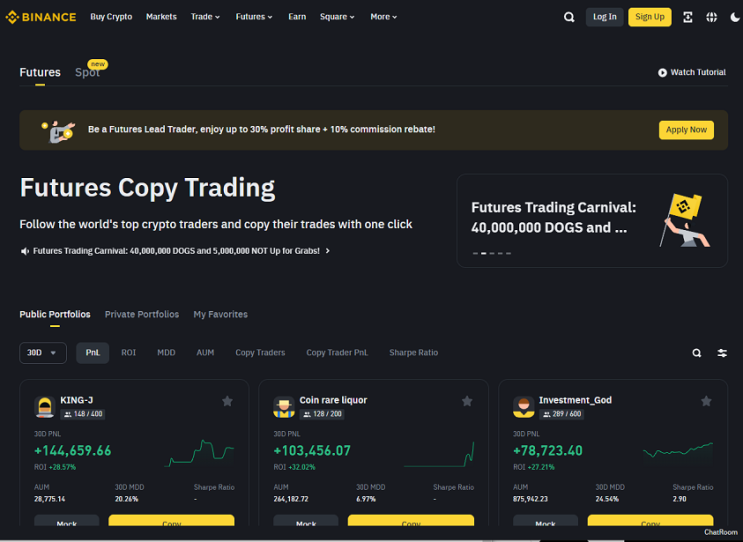Click Investment_God PnL +78,723.40
Image resolution: width=743 pixels, height=542 pixels.
tap(548, 451)
